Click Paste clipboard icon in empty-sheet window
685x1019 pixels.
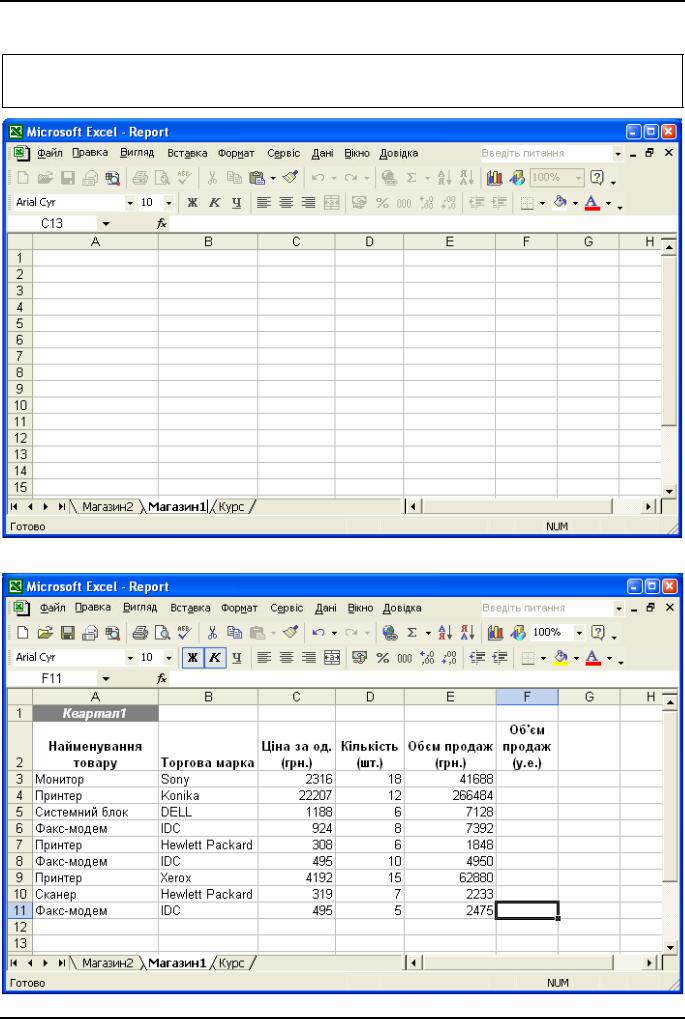click(x=257, y=177)
